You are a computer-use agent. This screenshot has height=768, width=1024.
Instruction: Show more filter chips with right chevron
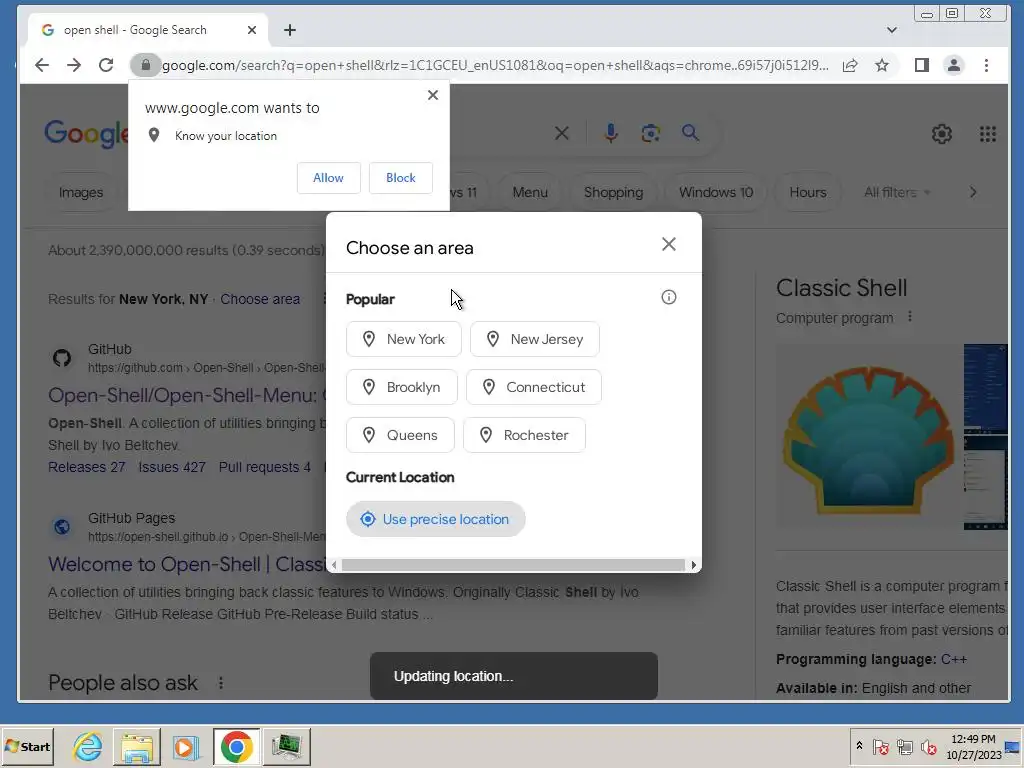(x=973, y=193)
